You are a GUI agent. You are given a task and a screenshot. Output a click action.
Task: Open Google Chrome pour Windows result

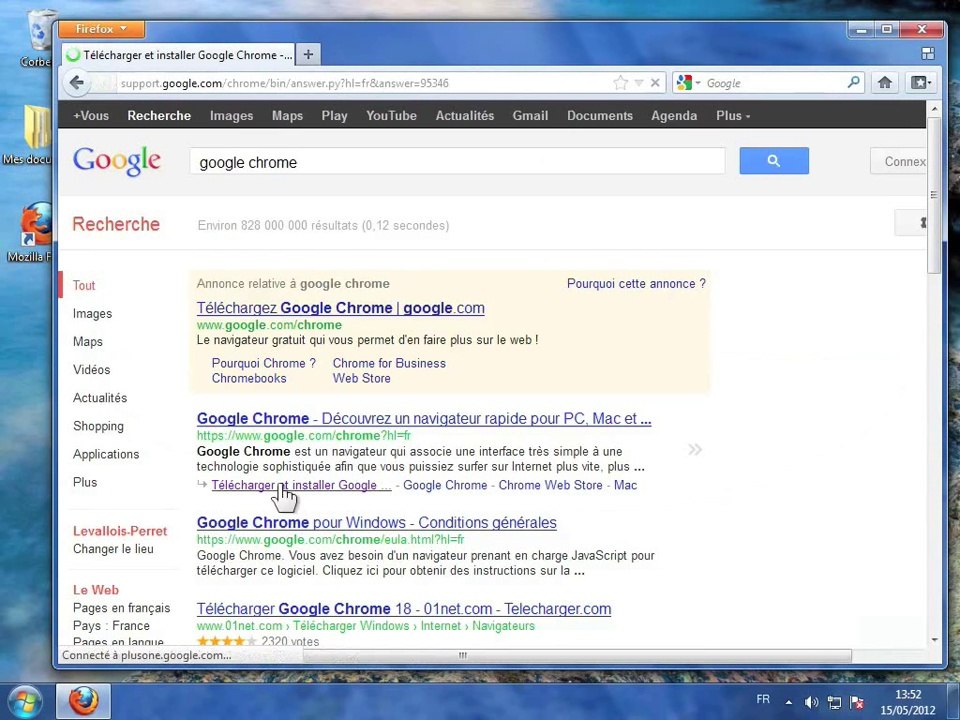click(x=377, y=522)
